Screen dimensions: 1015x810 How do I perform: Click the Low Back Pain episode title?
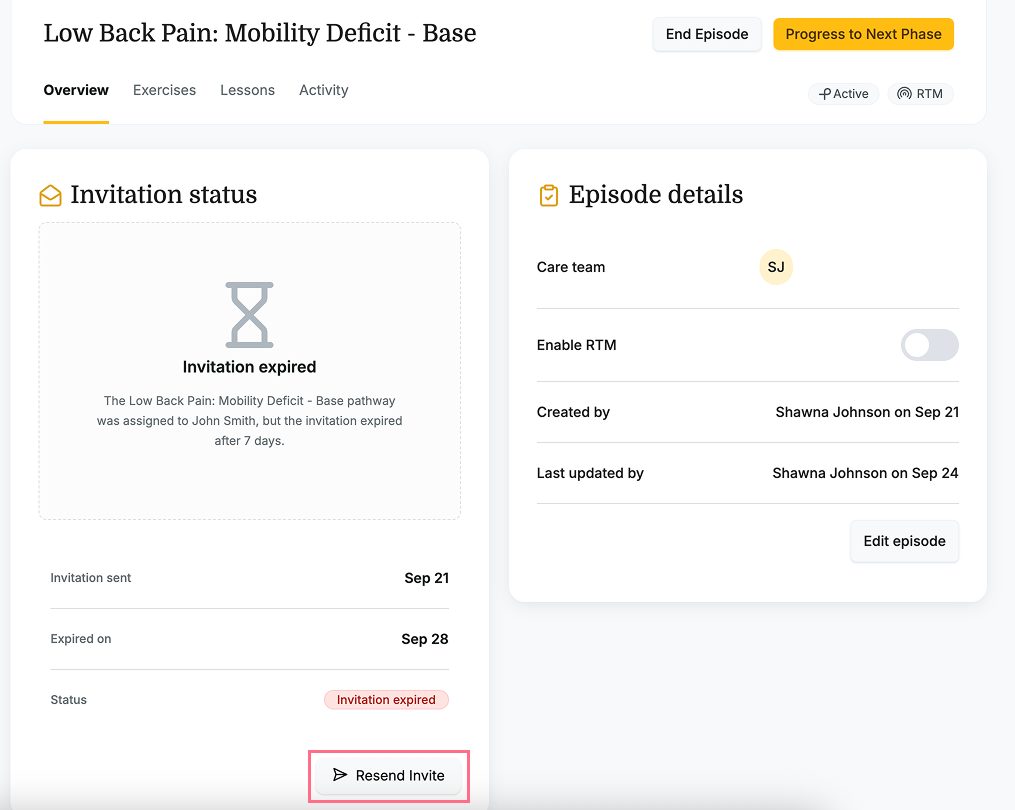260,33
